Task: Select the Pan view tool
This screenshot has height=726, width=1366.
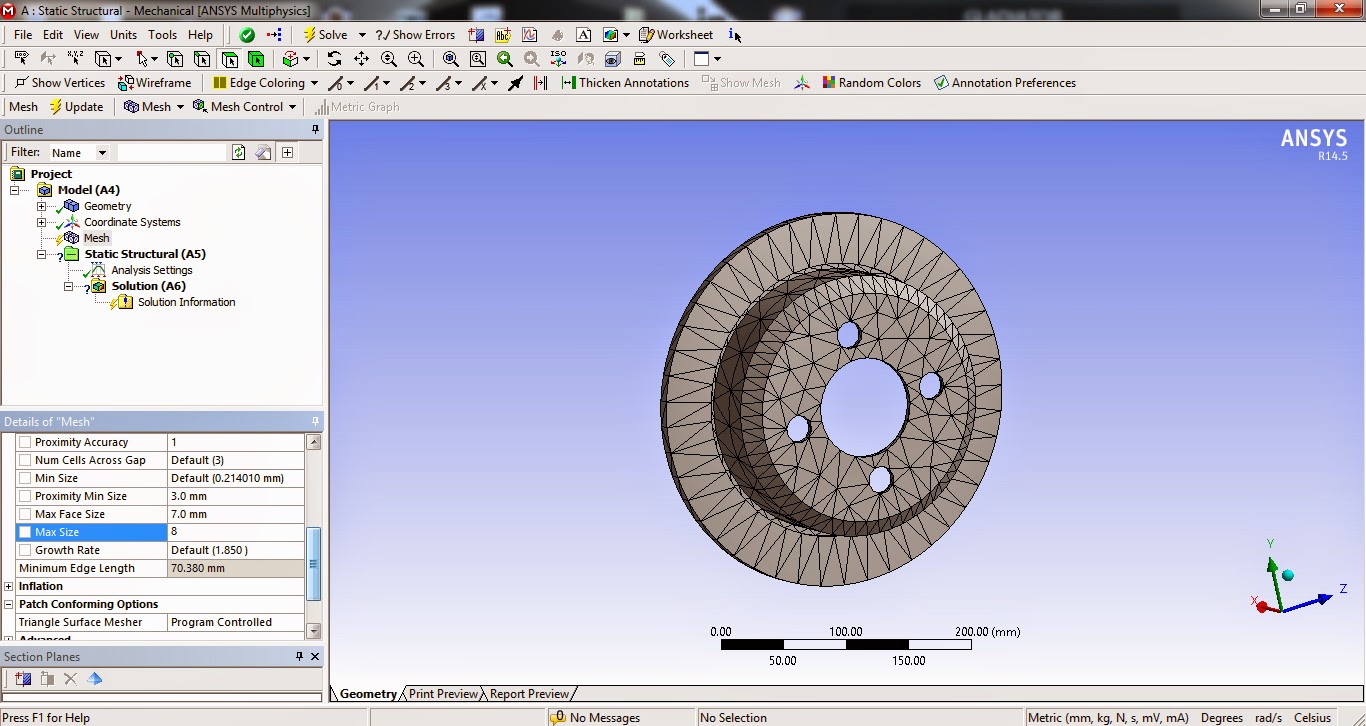Action: (x=361, y=58)
